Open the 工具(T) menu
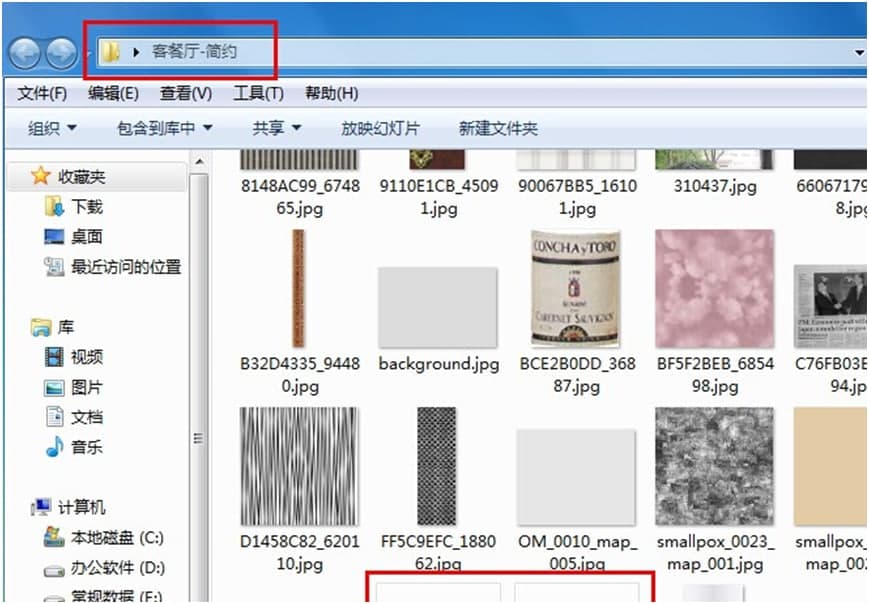869x604 pixels. pos(258,93)
